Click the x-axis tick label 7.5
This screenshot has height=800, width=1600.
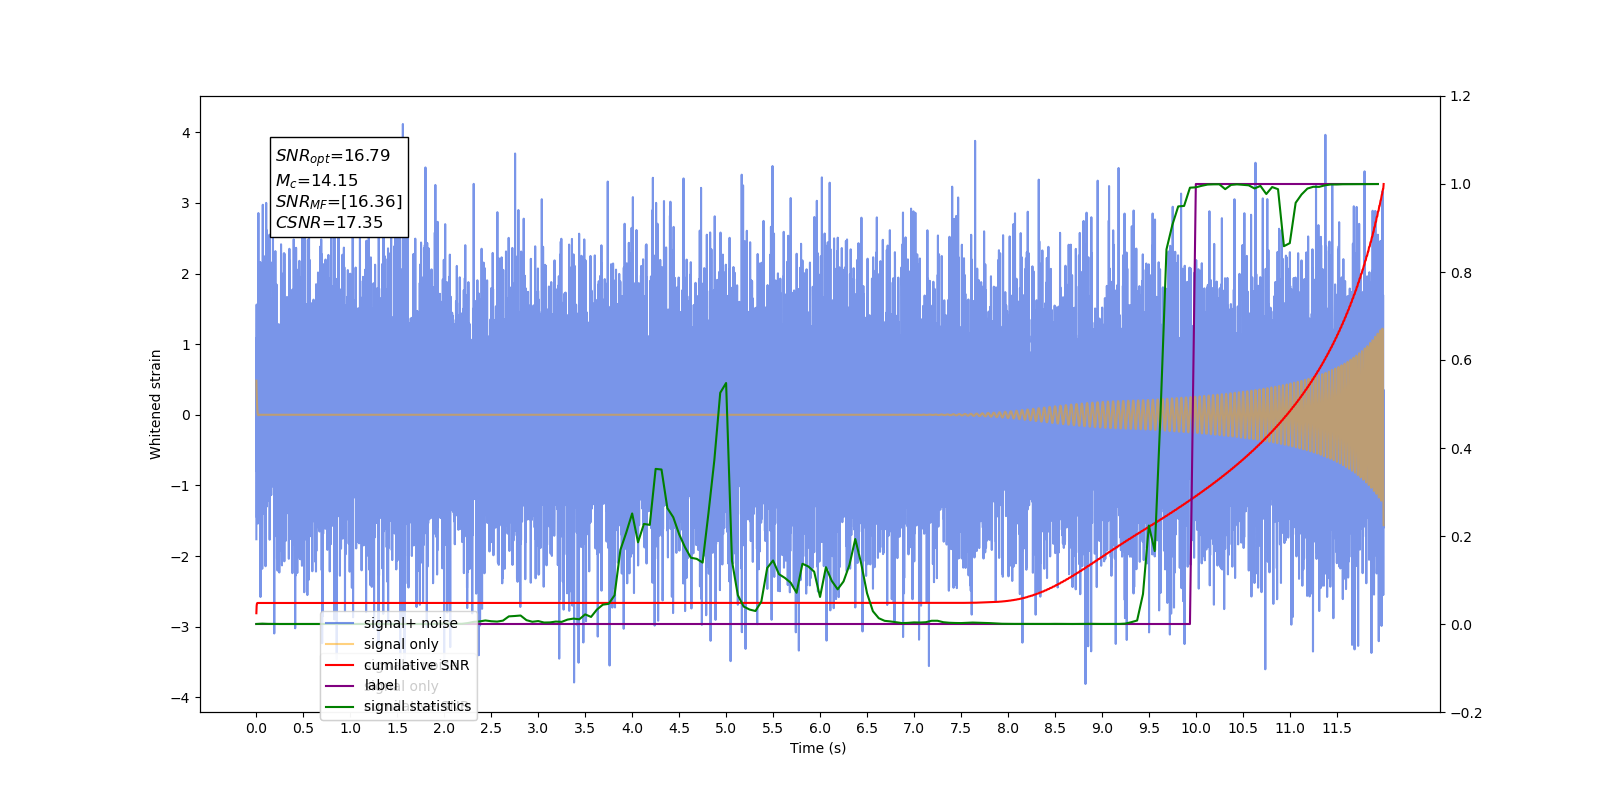(961, 728)
